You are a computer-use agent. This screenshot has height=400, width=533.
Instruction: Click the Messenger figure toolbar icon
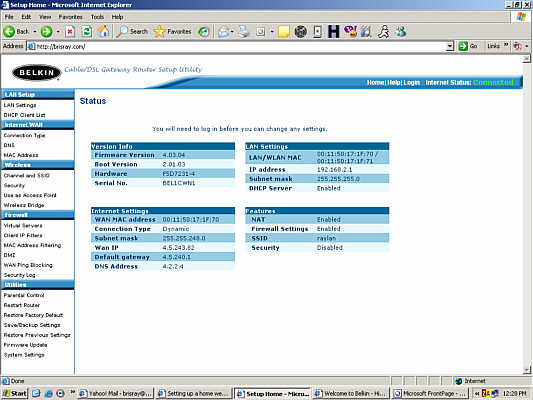click(x=384, y=32)
